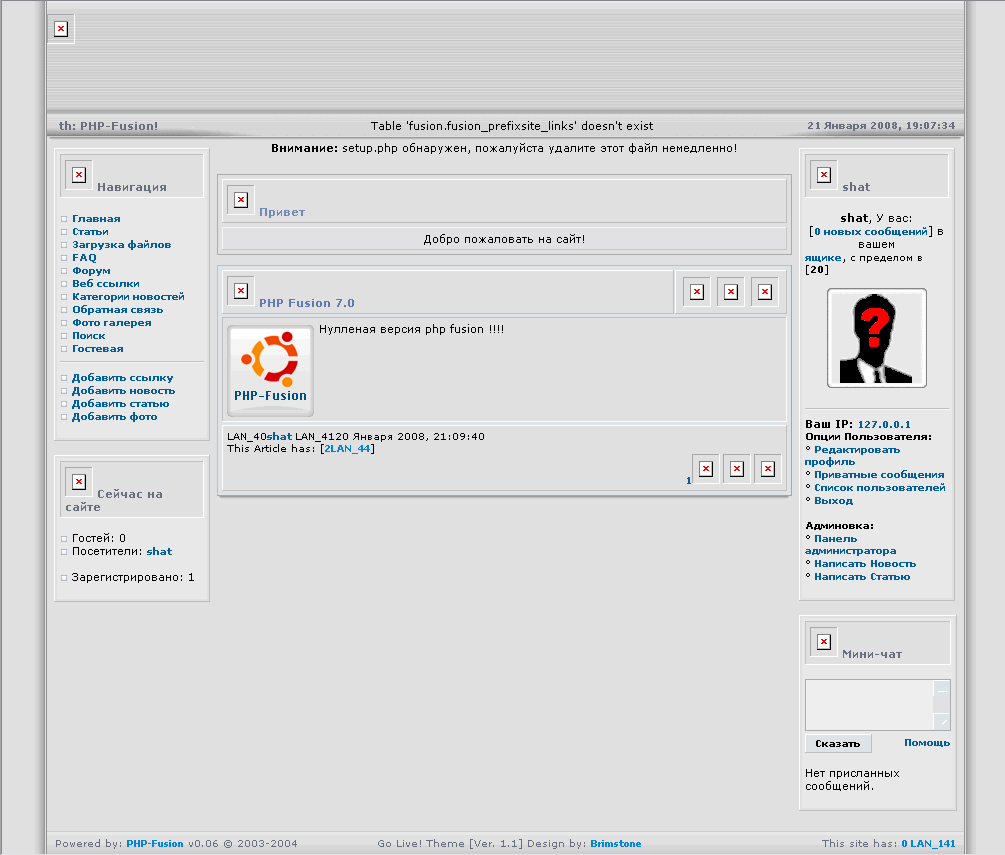Viewport: 1005px width, 855px height.
Task: View the Список пользователей
Action: (x=880, y=488)
